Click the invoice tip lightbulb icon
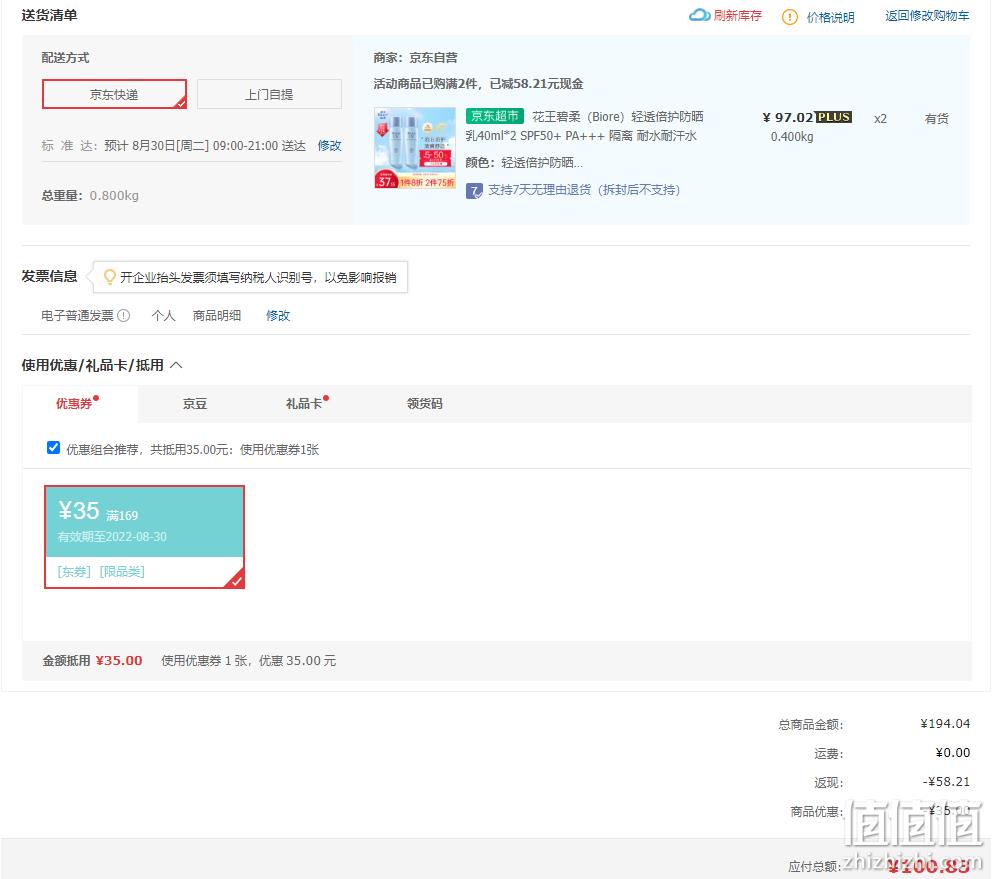 tap(109, 277)
